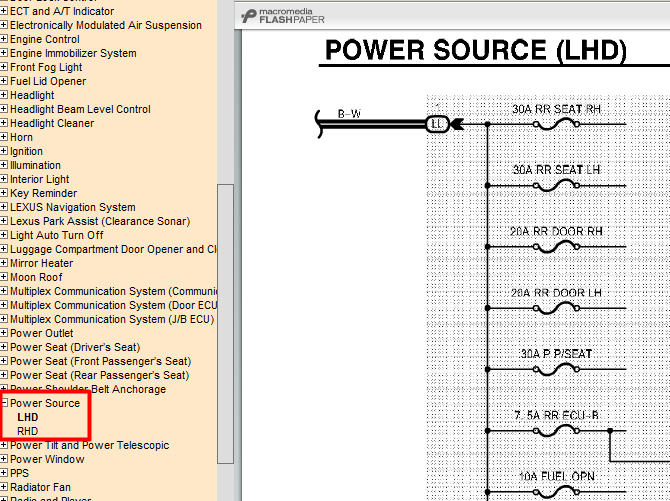The width and height of the screenshot is (670, 501).
Task: Click the plus icon beside Horn
Action: click(4, 137)
